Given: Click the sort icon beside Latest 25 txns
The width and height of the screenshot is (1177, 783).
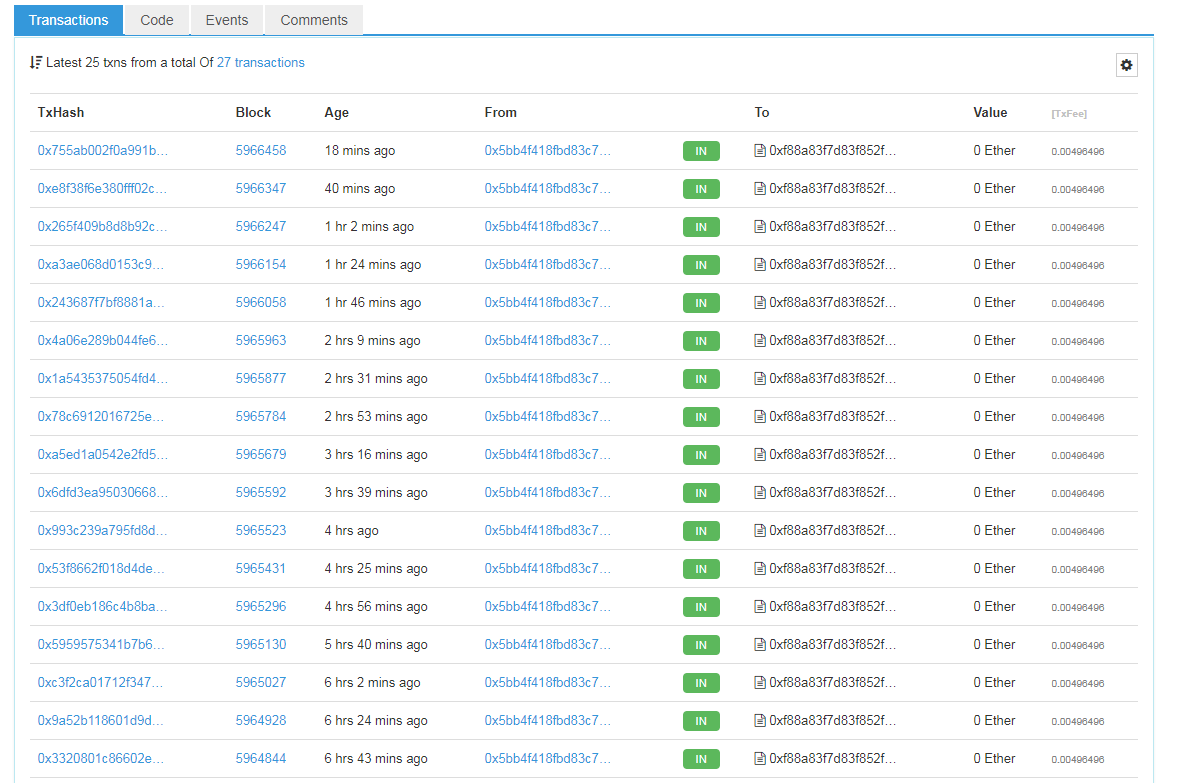Looking at the screenshot, I should click(x=35, y=62).
